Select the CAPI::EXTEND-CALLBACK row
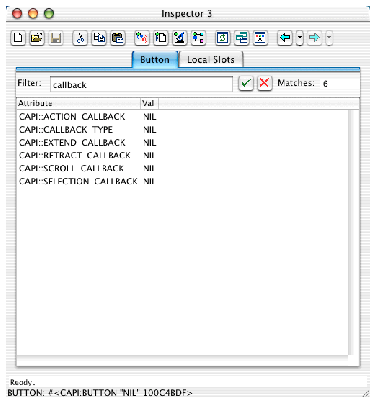This screenshot has height=406, width=377. [182, 143]
